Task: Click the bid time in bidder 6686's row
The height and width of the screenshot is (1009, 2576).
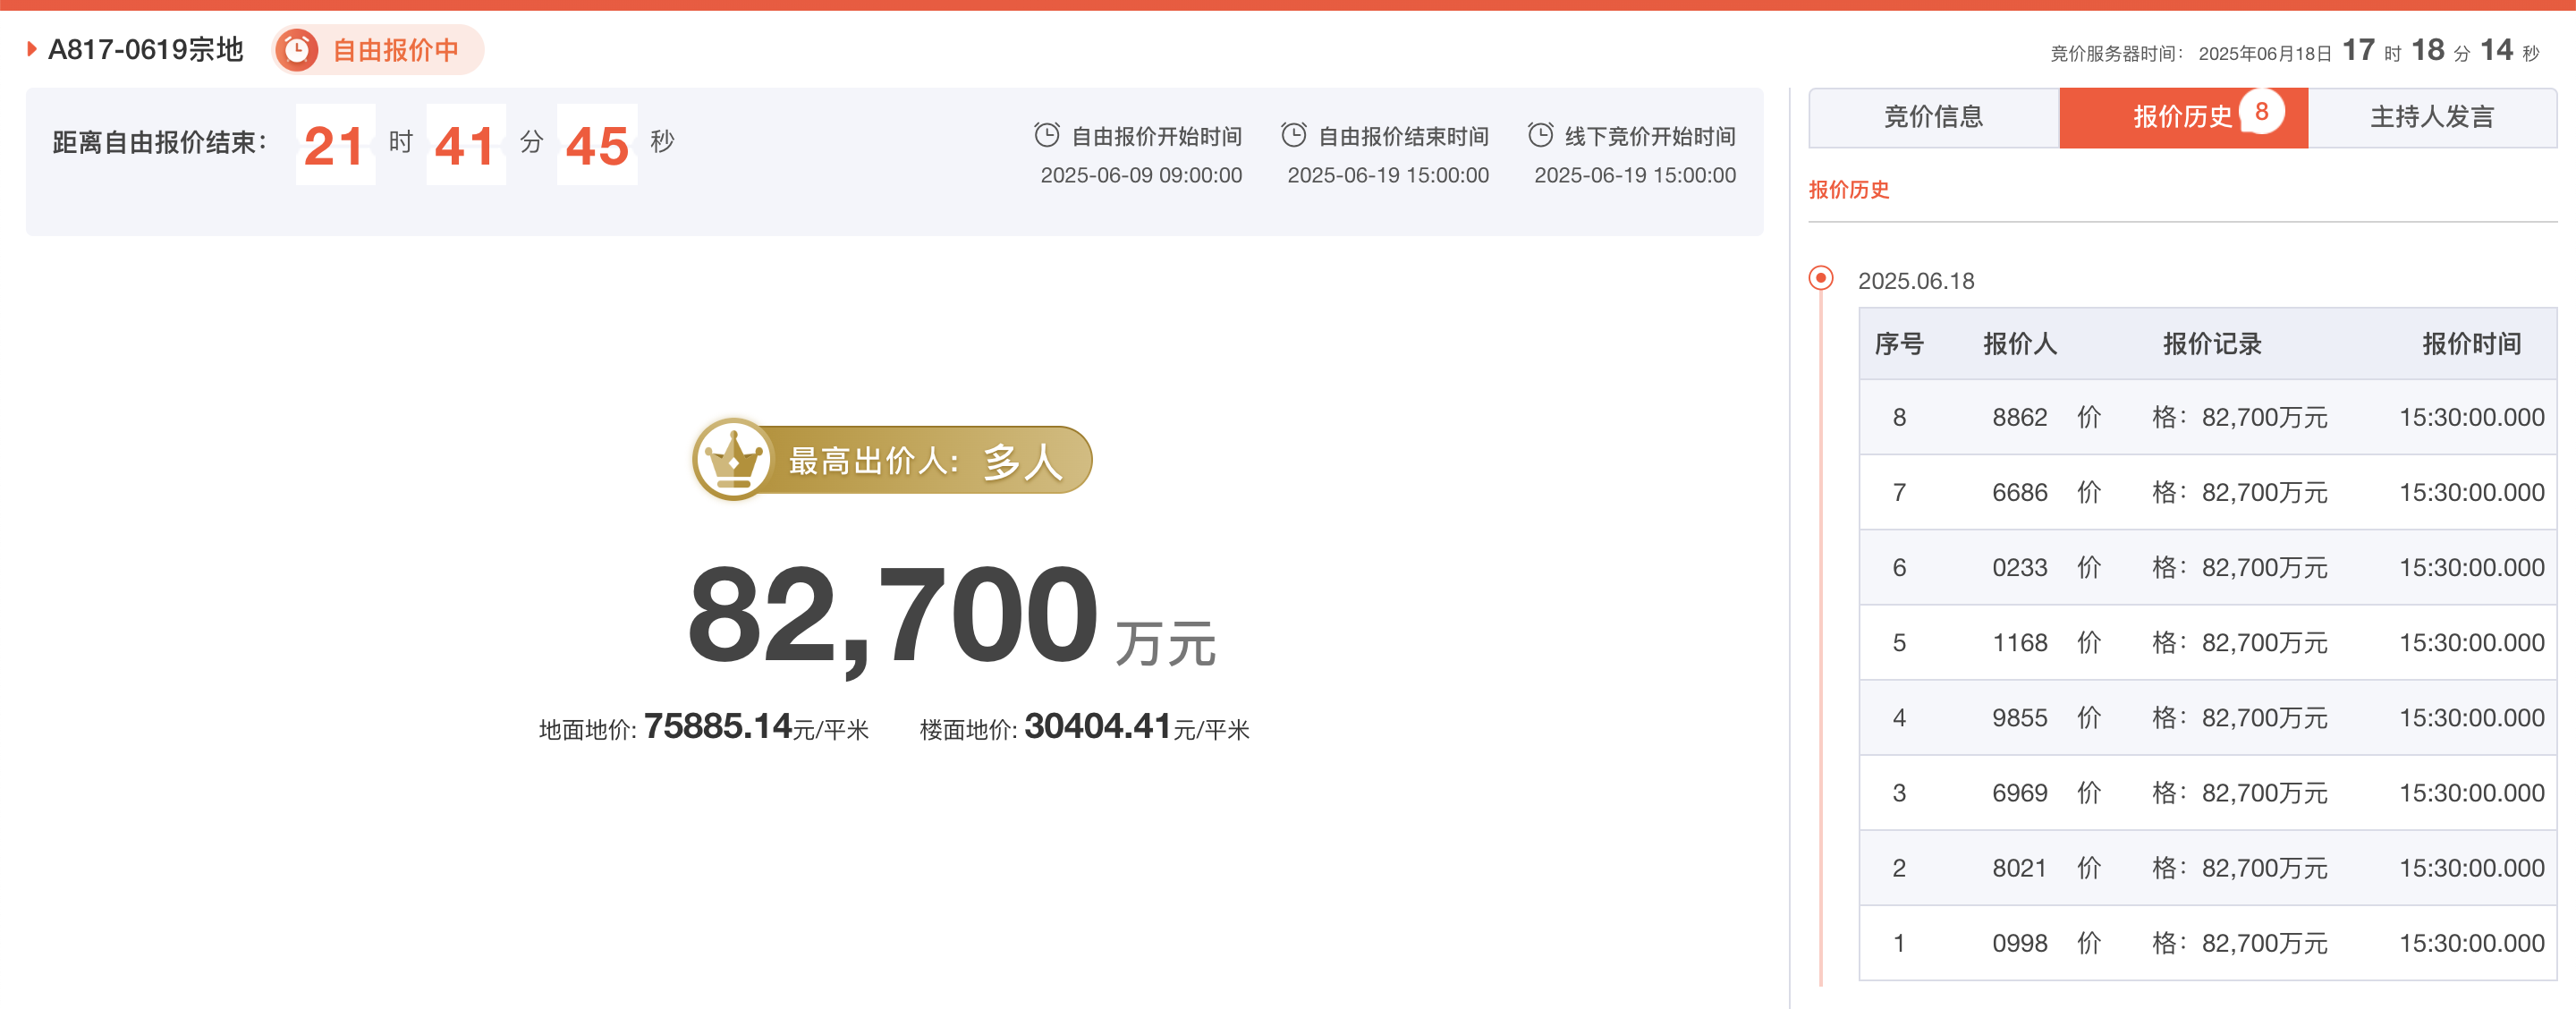Action: pyautogui.click(x=2471, y=492)
